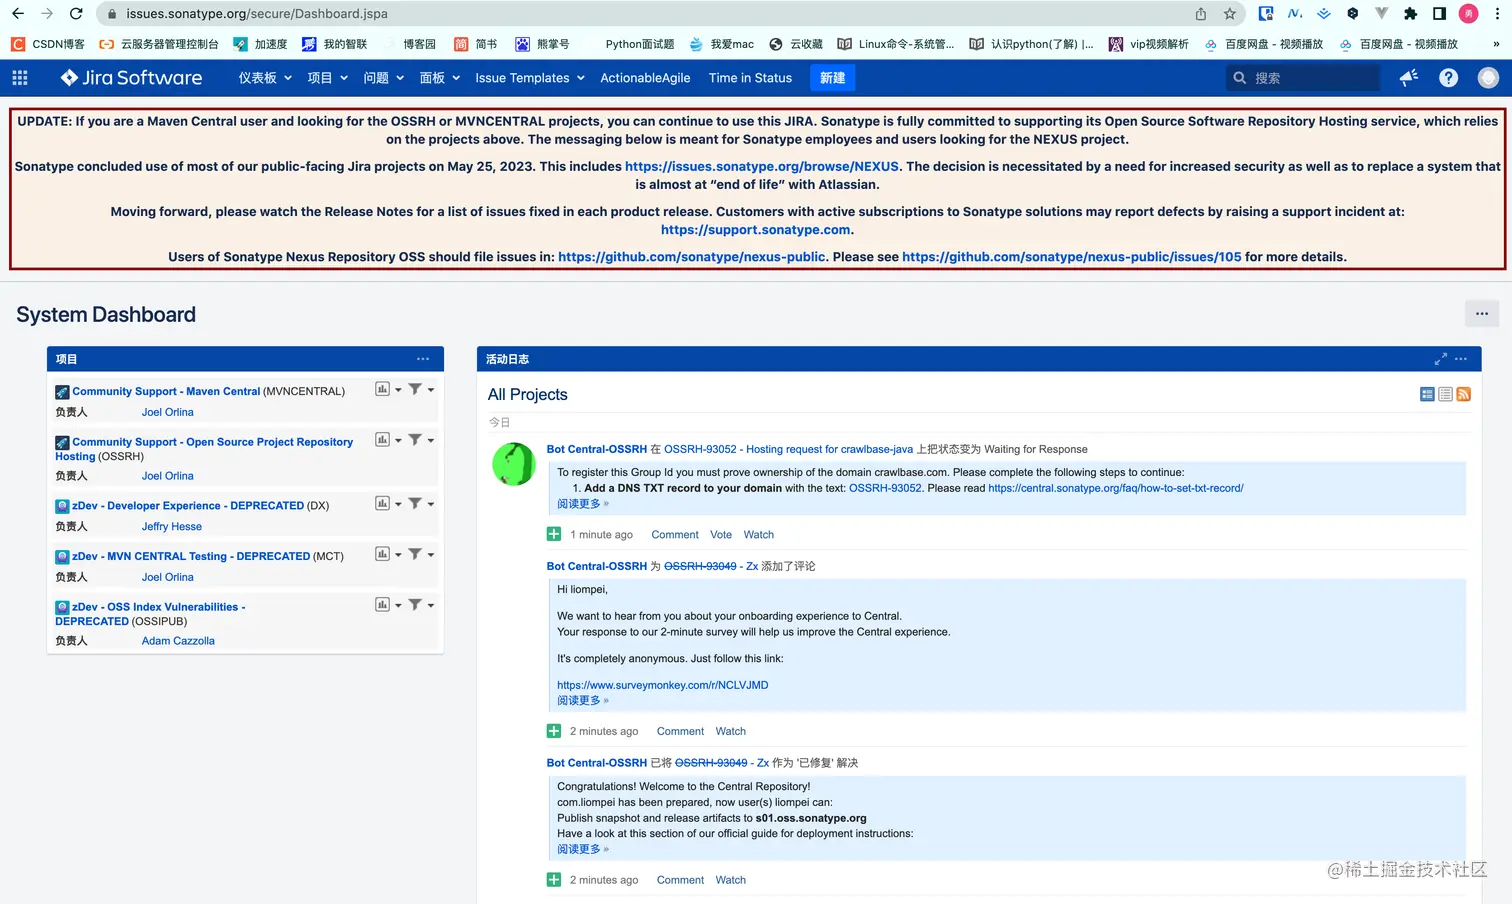Image resolution: width=1512 pixels, height=904 pixels.
Task: Maximize the 活动日志 gadget
Action: 1441,359
